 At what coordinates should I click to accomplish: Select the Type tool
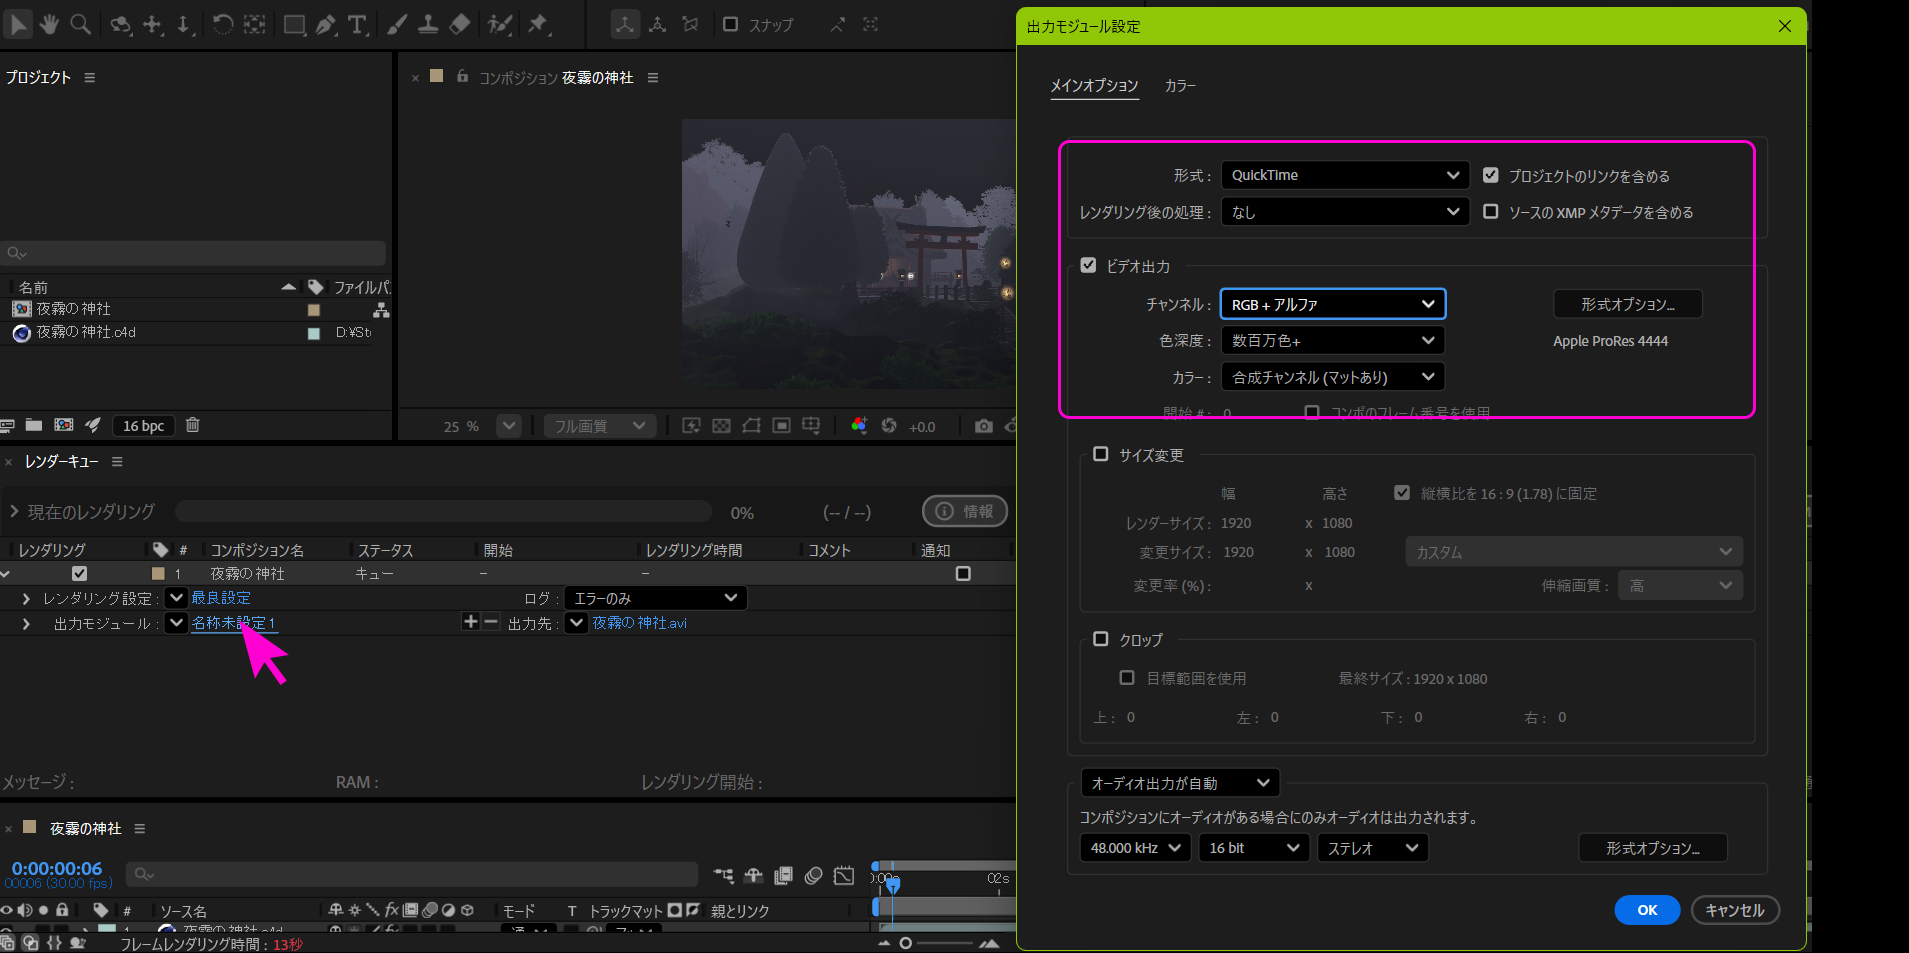click(357, 25)
